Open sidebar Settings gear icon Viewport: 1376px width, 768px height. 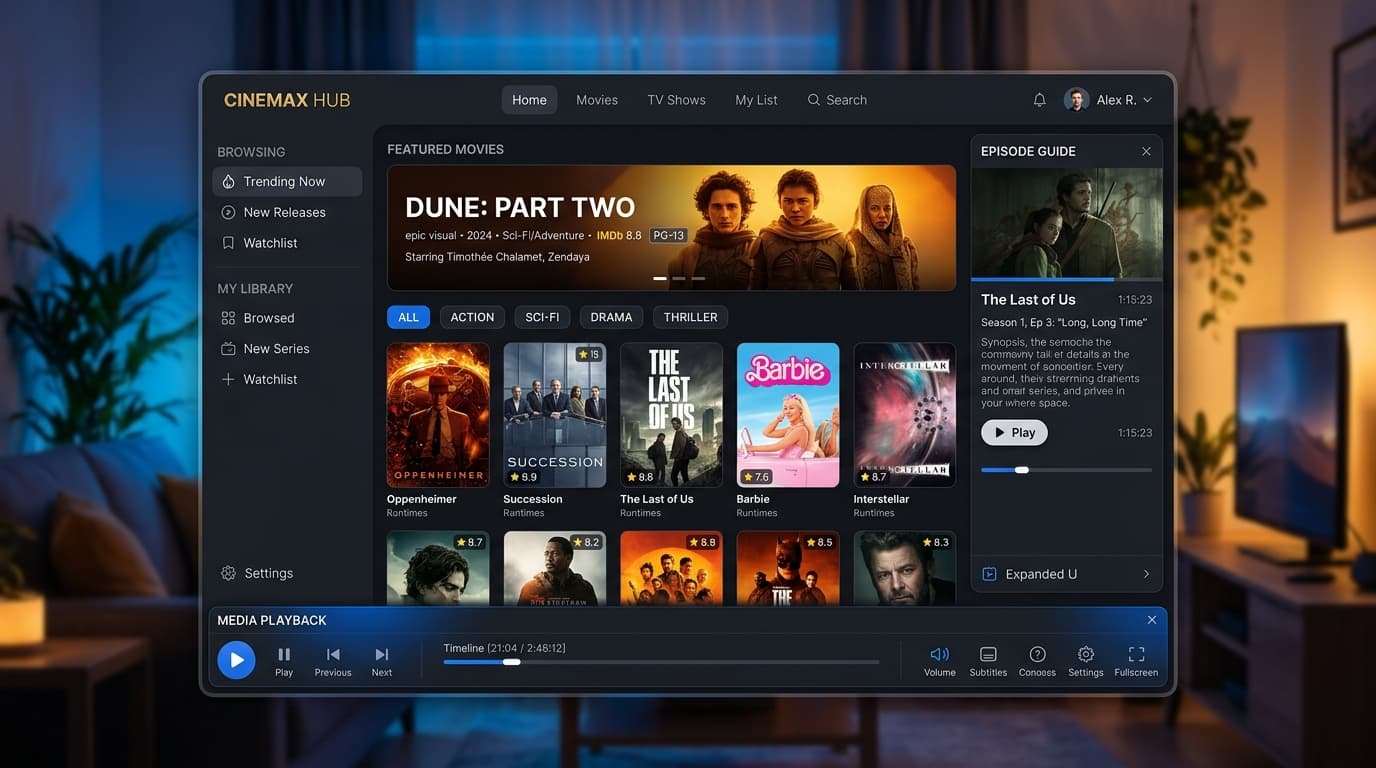point(228,573)
